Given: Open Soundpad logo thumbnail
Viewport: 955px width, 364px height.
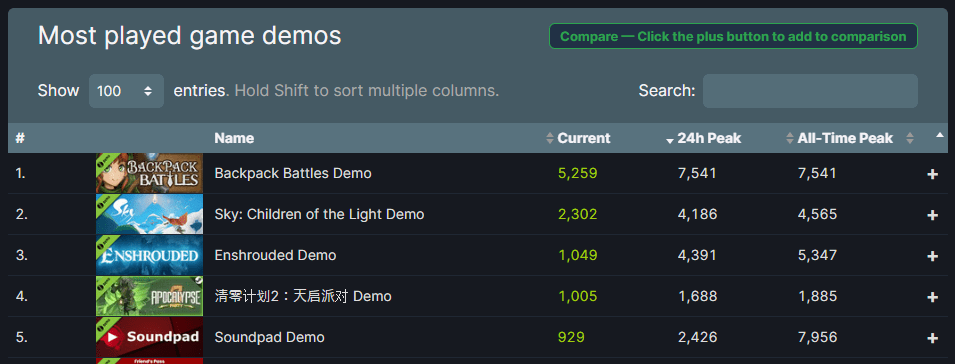Looking at the screenshot, I should [x=149, y=337].
